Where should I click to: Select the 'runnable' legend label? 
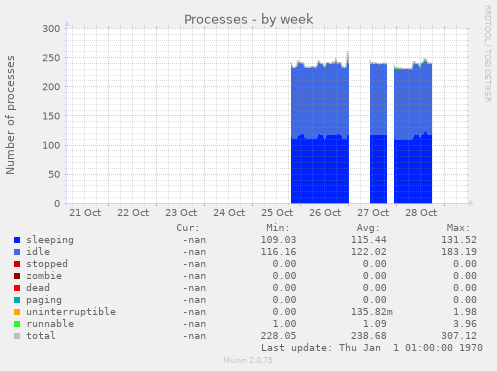pos(50,324)
